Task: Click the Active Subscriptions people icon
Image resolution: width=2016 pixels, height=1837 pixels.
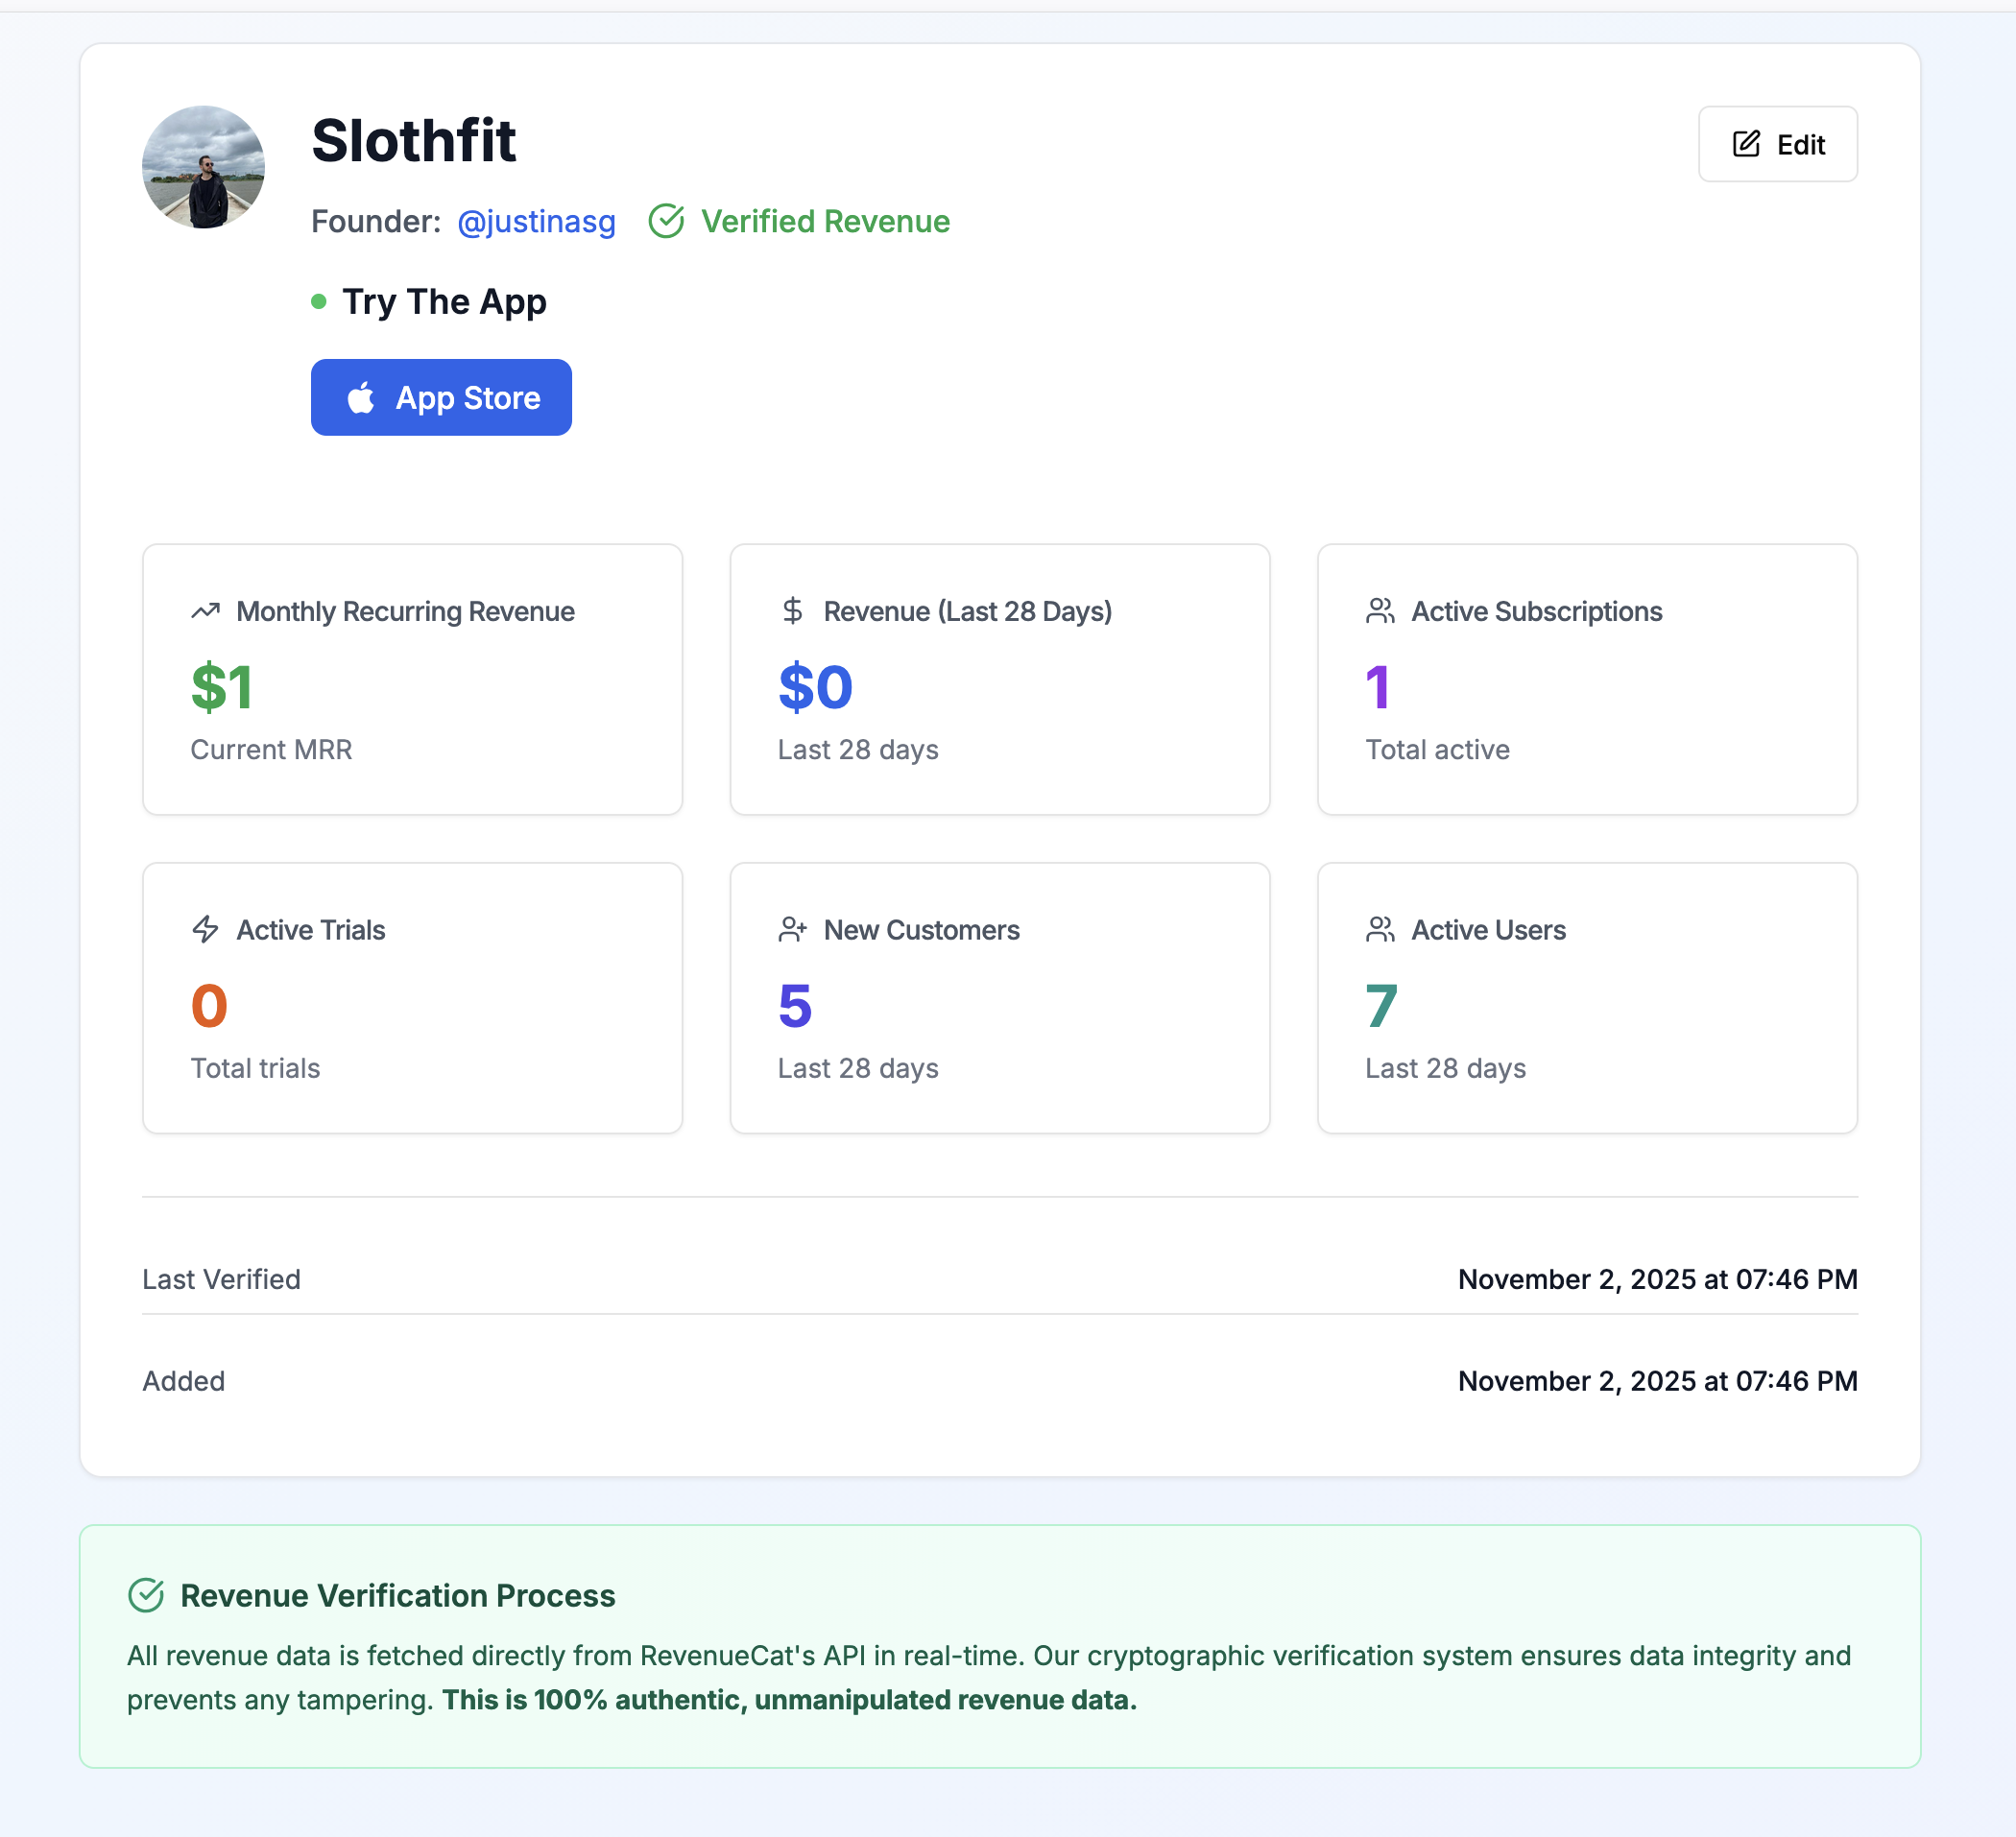Action: [x=1381, y=611]
